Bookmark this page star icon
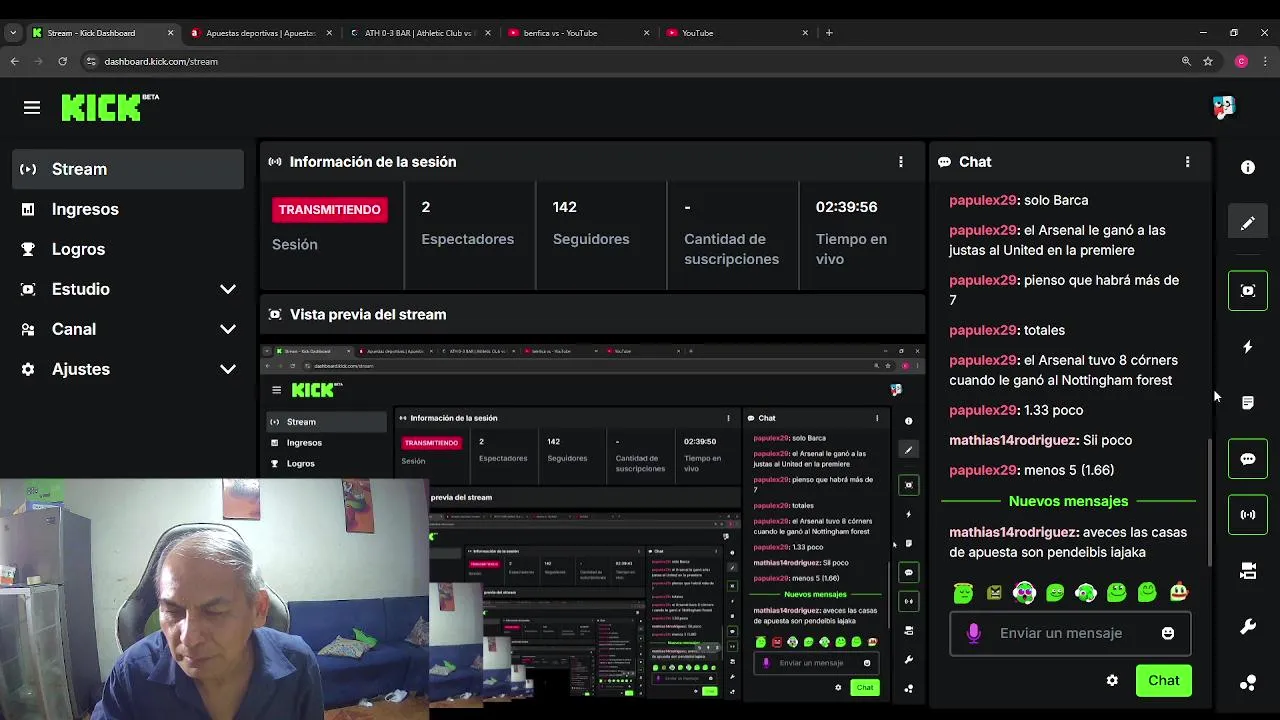The width and height of the screenshot is (1280, 720). pos(1208,61)
